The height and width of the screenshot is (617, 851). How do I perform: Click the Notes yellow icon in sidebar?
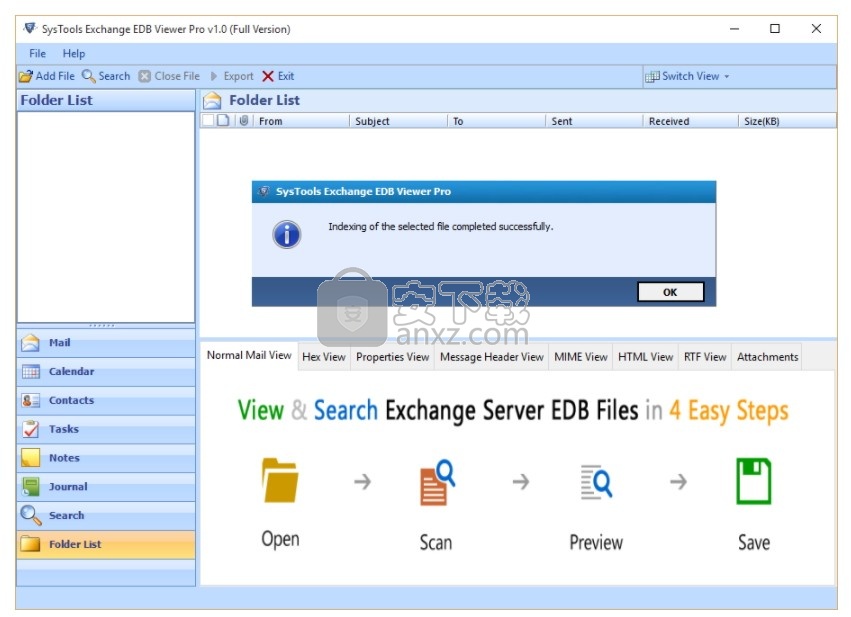[31, 457]
